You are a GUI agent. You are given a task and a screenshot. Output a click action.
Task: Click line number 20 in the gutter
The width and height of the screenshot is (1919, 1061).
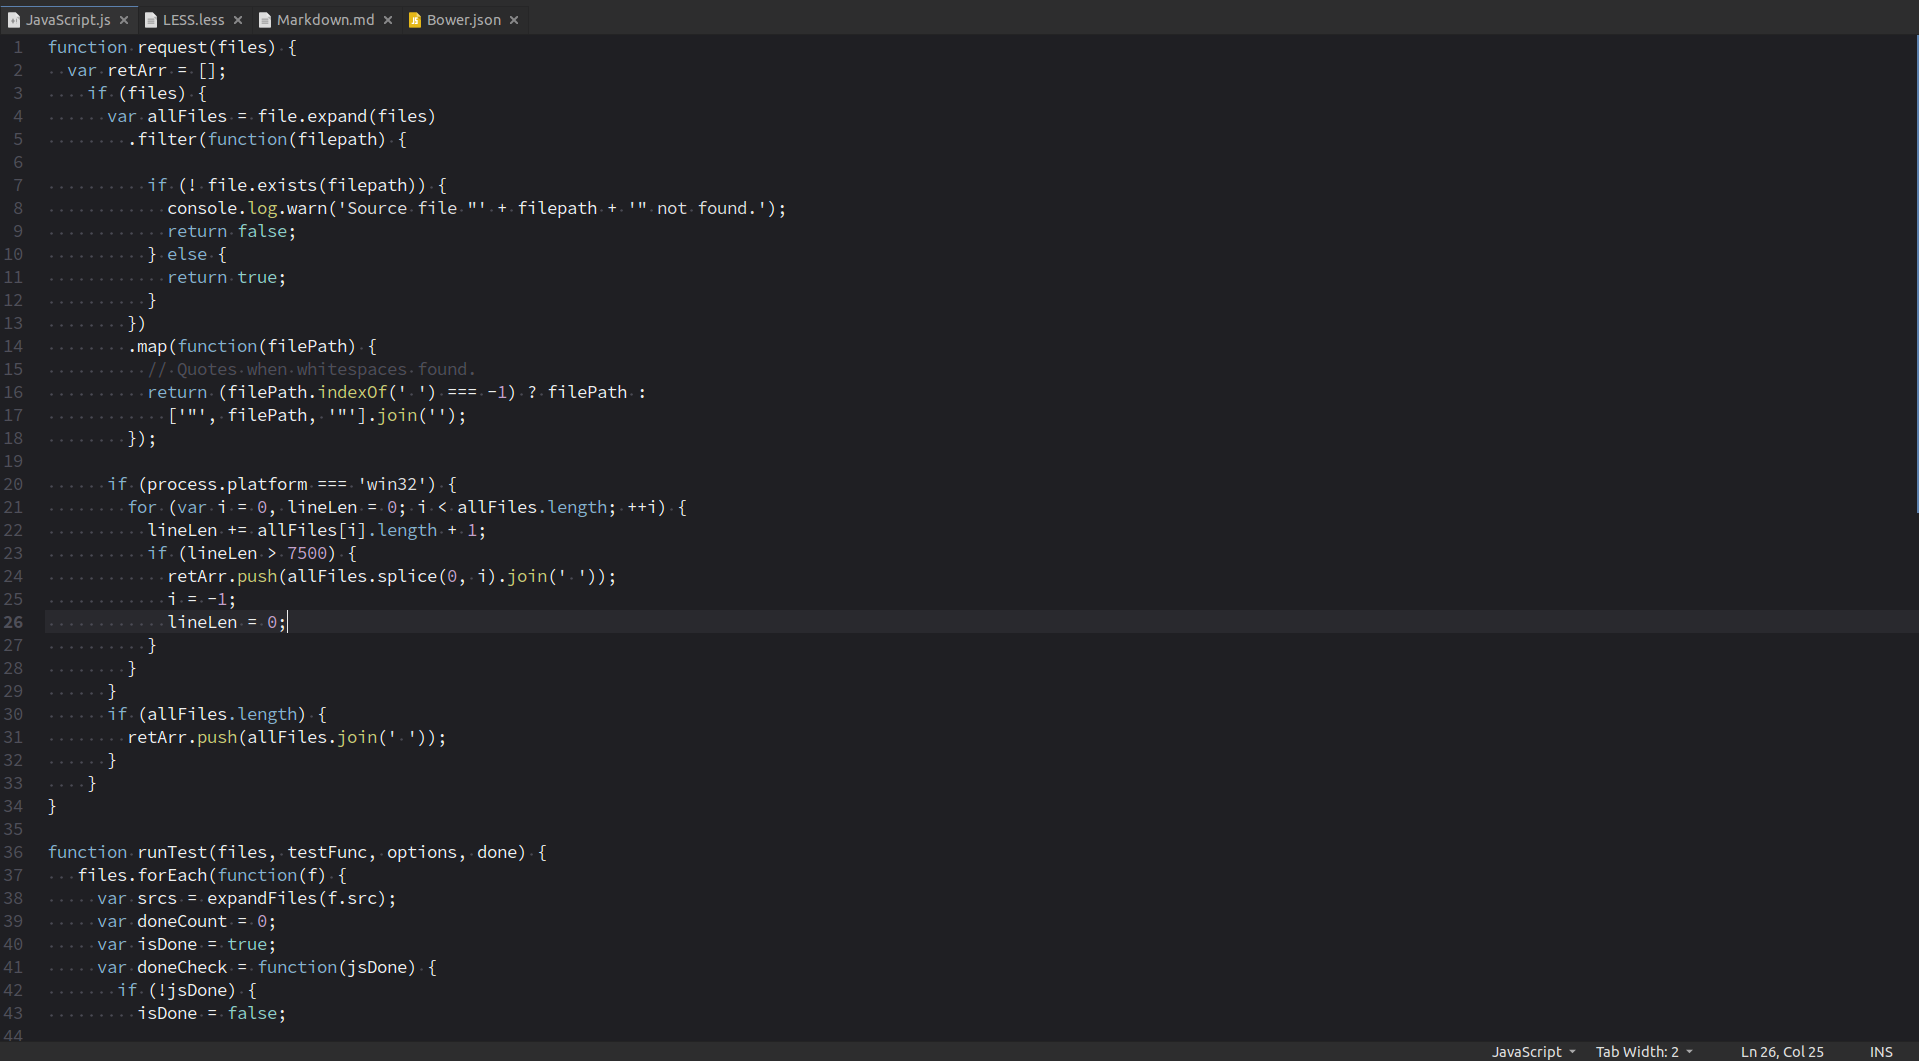pos(13,484)
